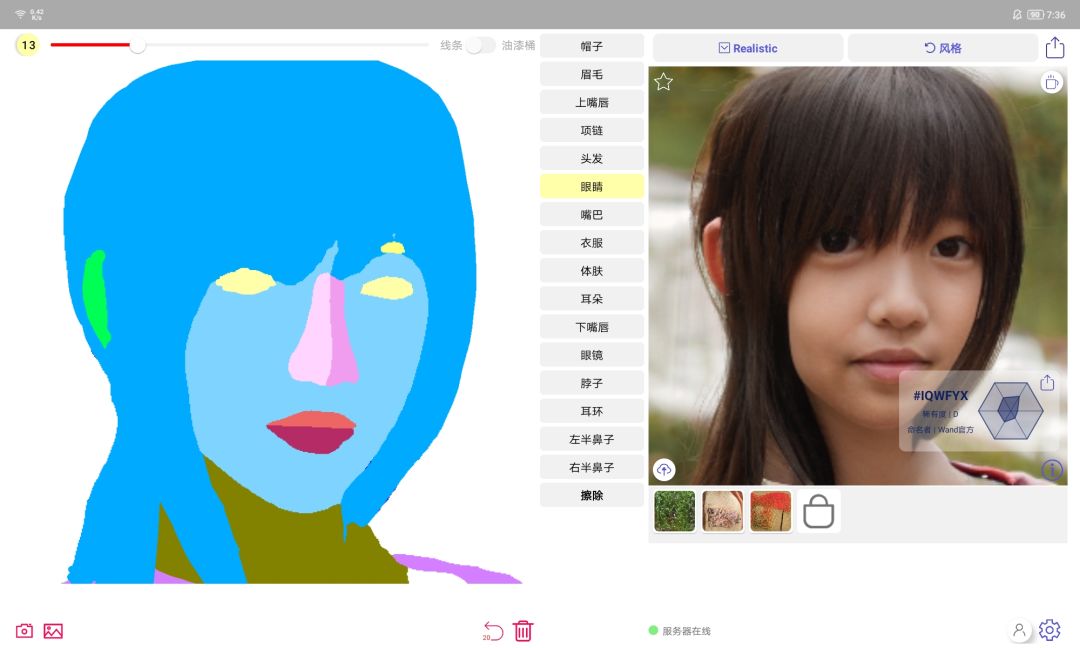Open the user profile icon

pyautogui.click(x=1019, y=629)
